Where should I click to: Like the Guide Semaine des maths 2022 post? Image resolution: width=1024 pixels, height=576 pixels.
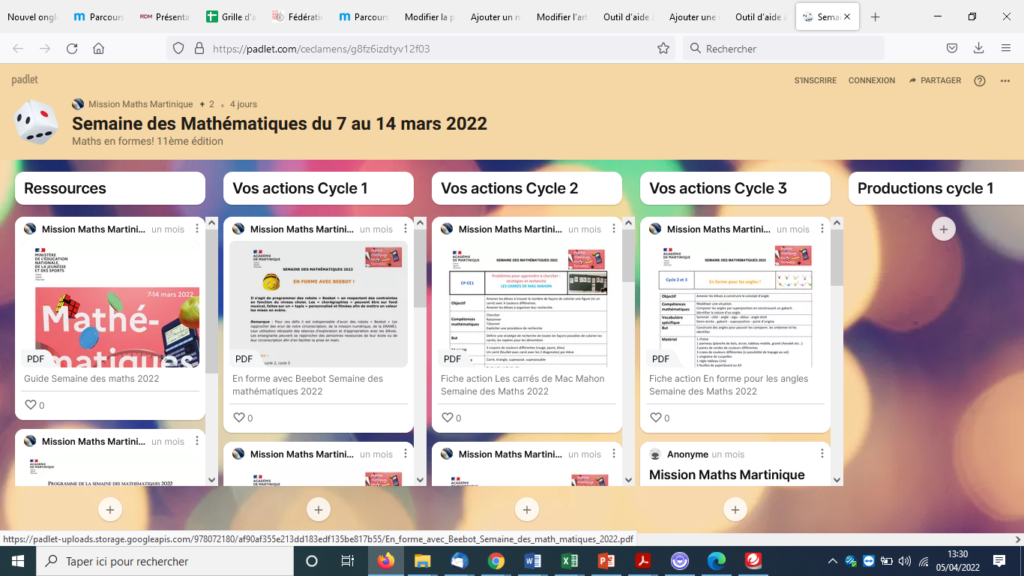point(30,405)
